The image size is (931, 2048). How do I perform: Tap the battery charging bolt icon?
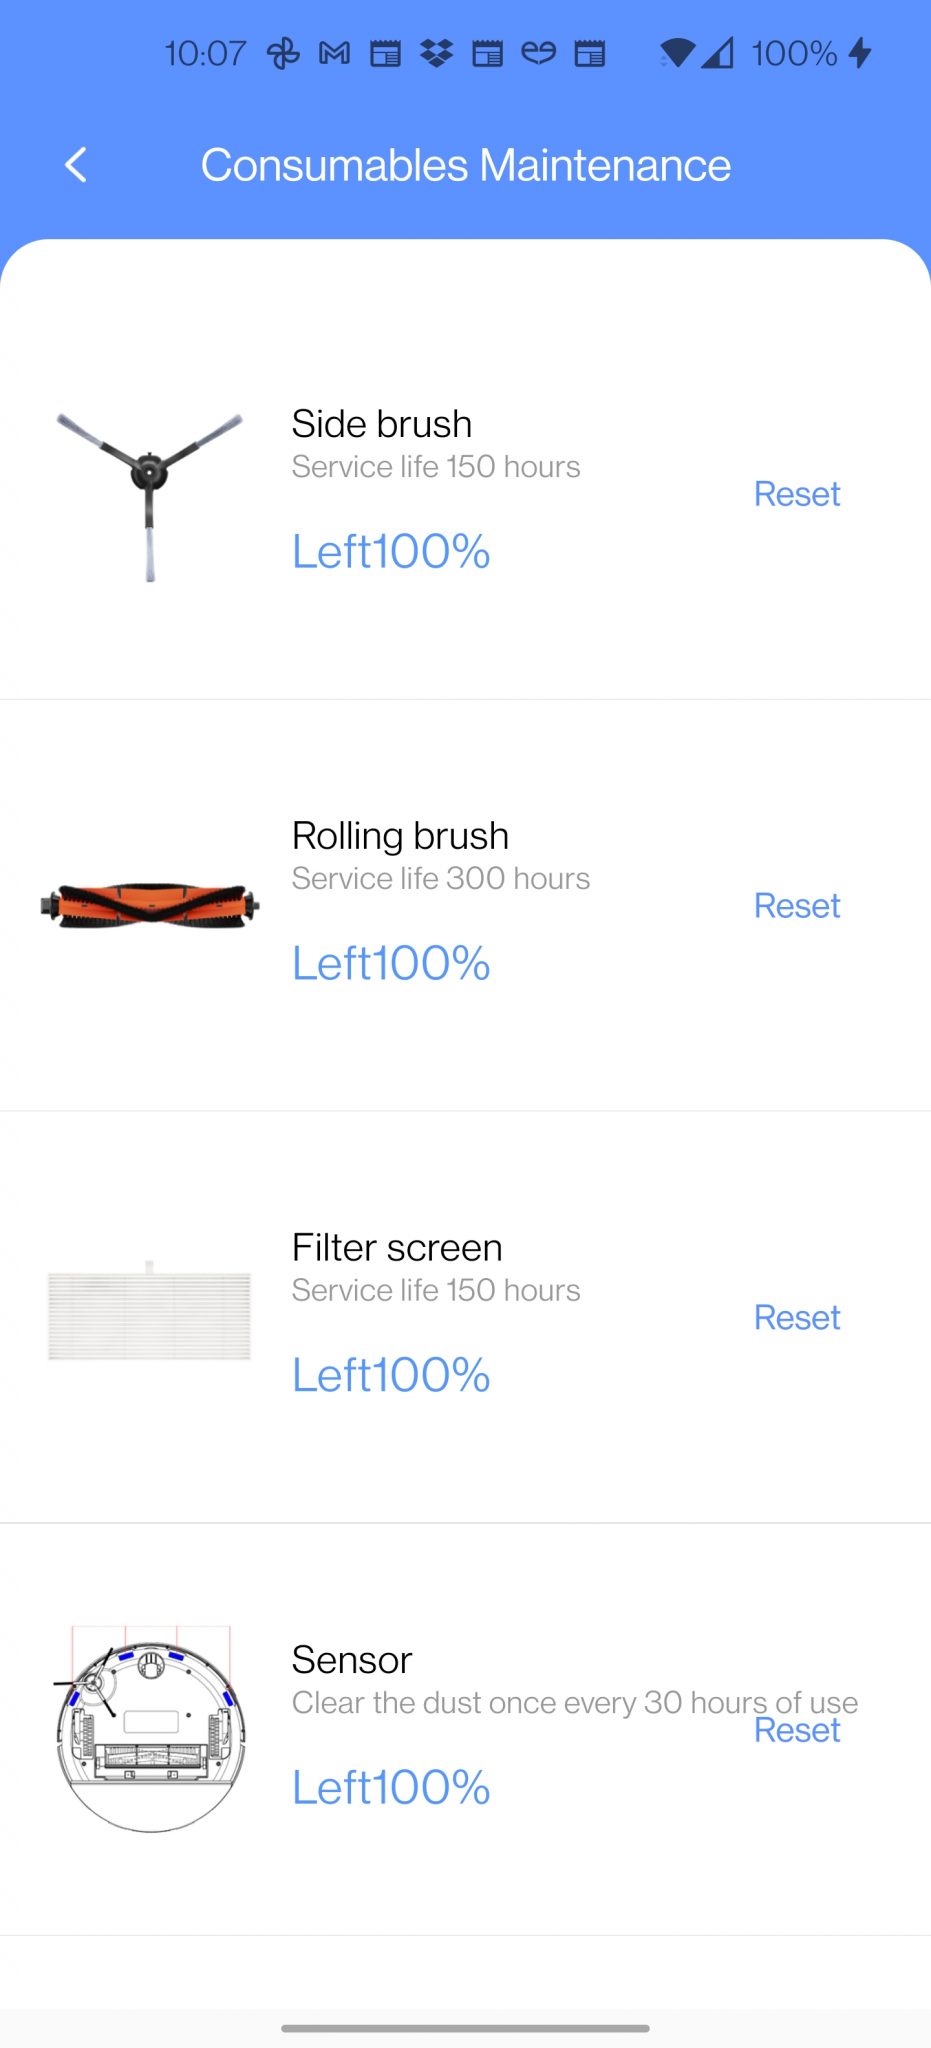click(860, 53)
